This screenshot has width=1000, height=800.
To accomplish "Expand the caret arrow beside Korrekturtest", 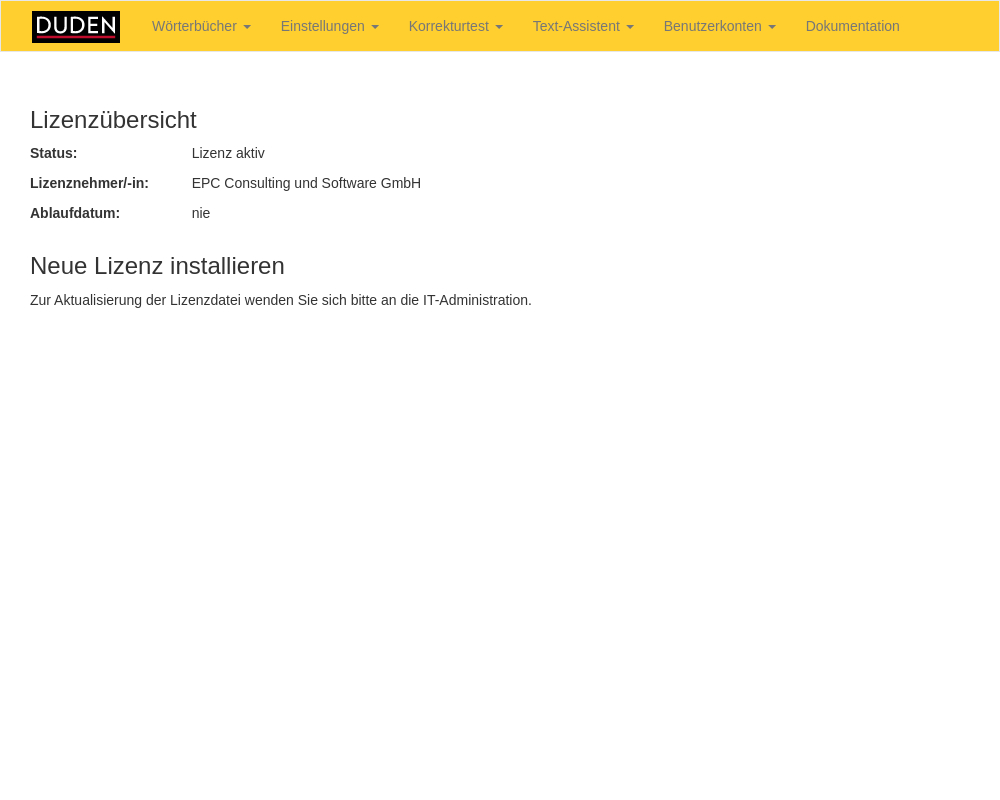I will [499, 28].
